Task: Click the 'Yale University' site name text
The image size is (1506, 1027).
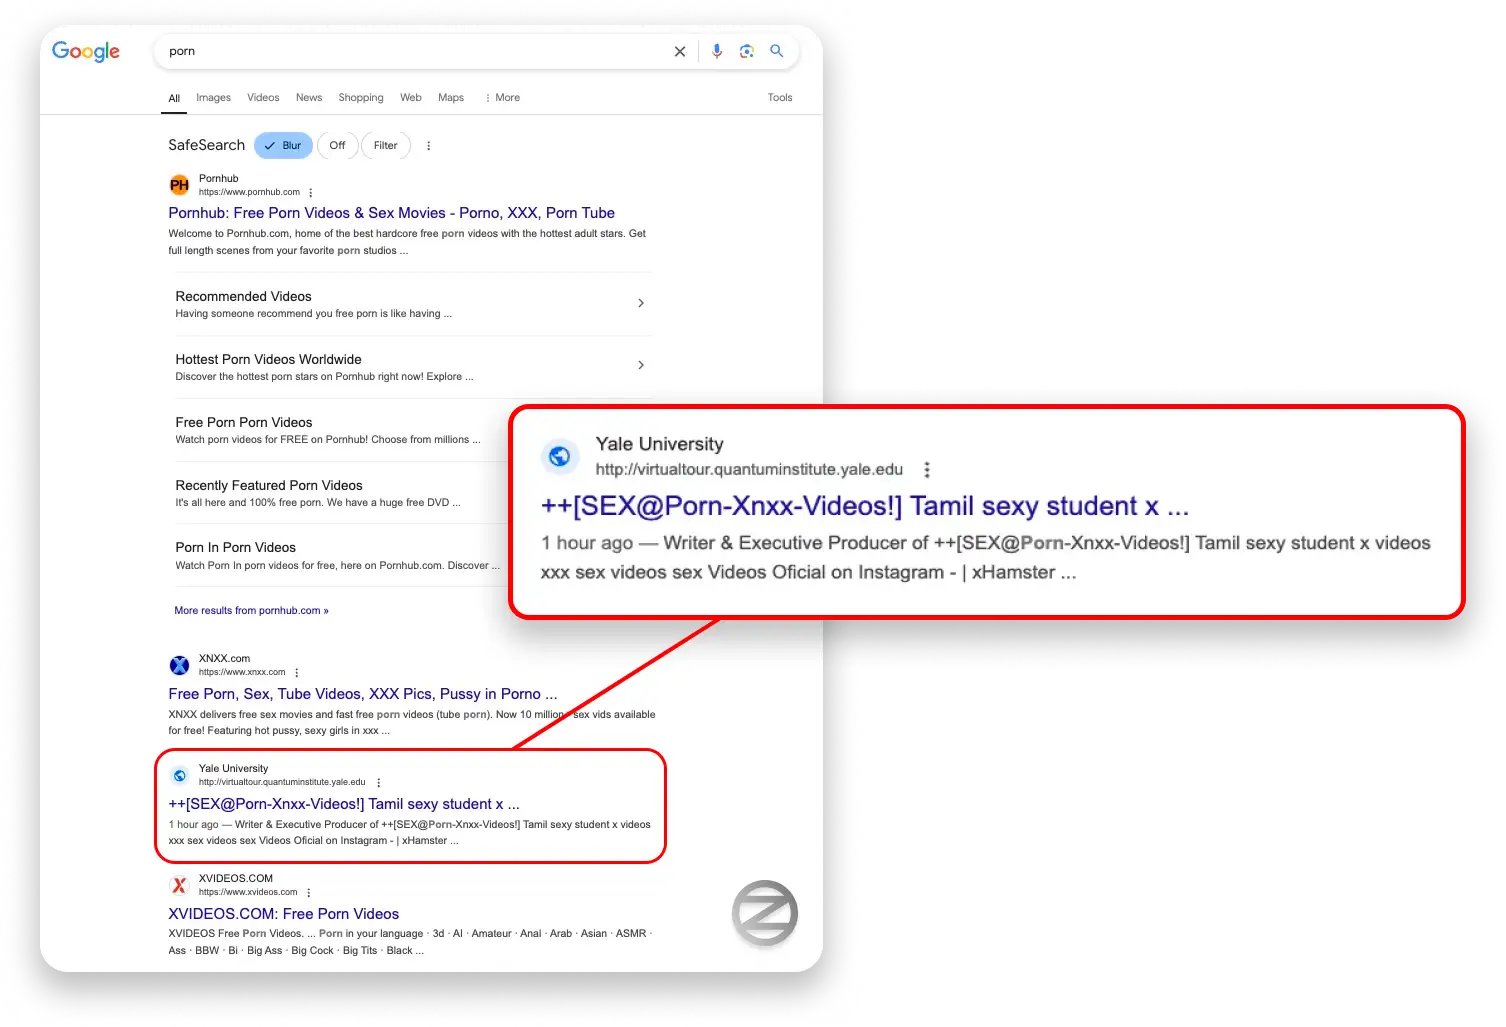Action: point(234,769)
